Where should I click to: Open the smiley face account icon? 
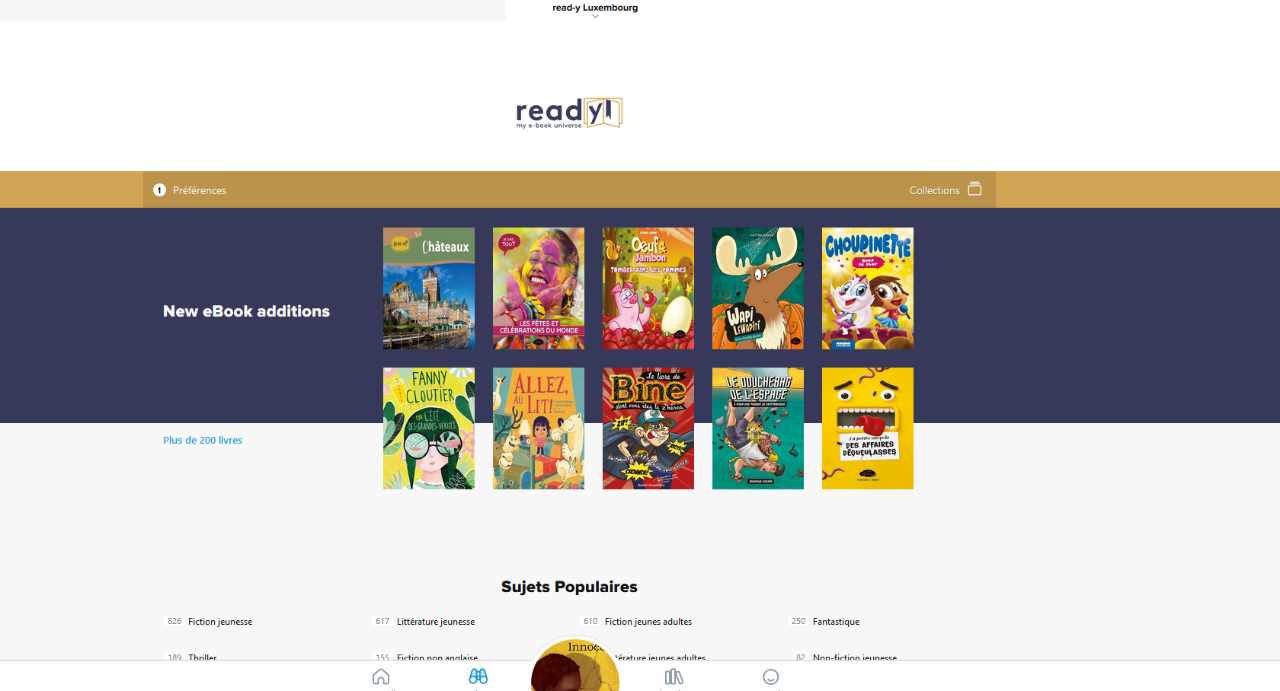tap(771, 677)
